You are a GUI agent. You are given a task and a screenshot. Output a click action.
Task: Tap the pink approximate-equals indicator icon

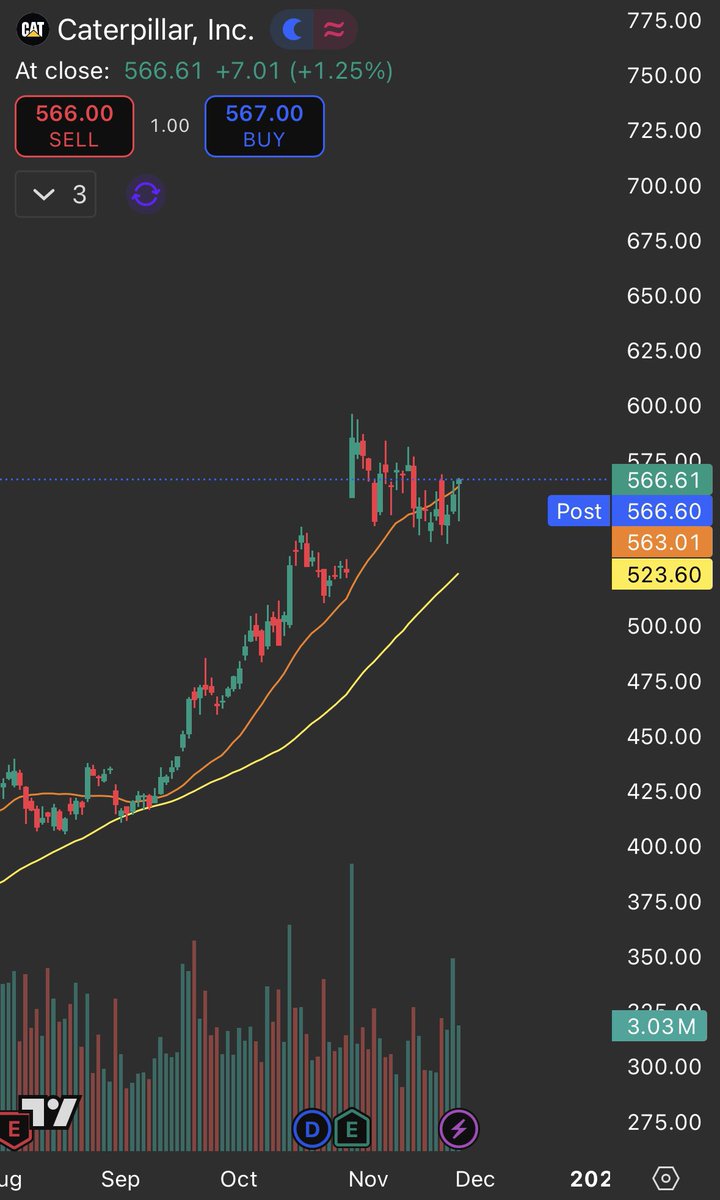point(334,30)
